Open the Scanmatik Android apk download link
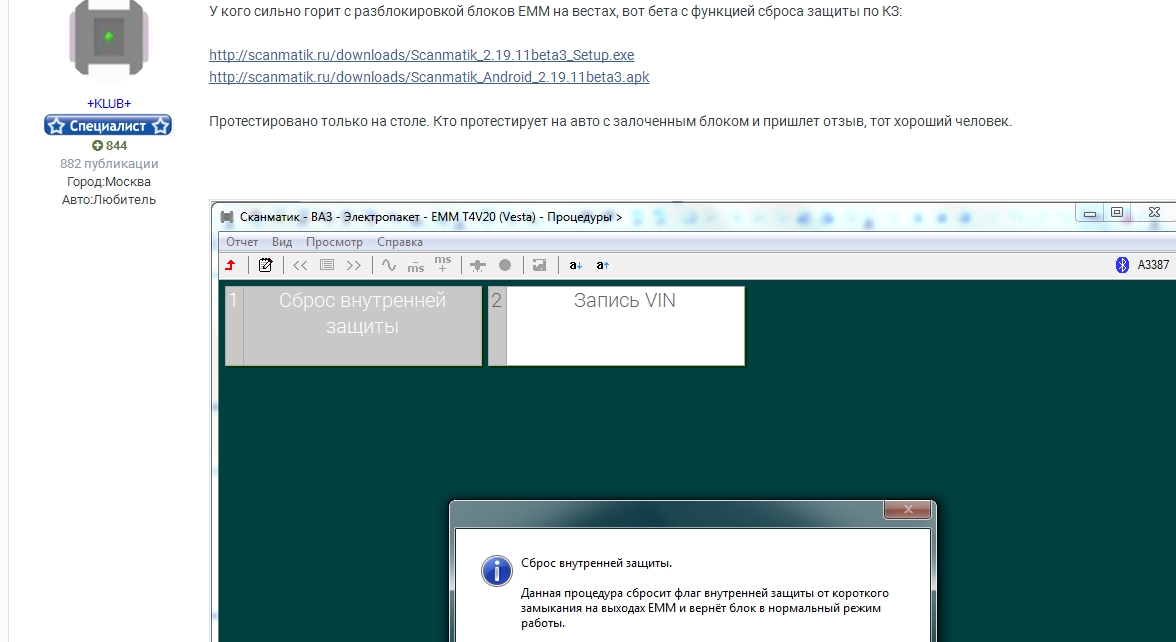The width and height of the screenshot is (1176, 642). pos(429,77)
